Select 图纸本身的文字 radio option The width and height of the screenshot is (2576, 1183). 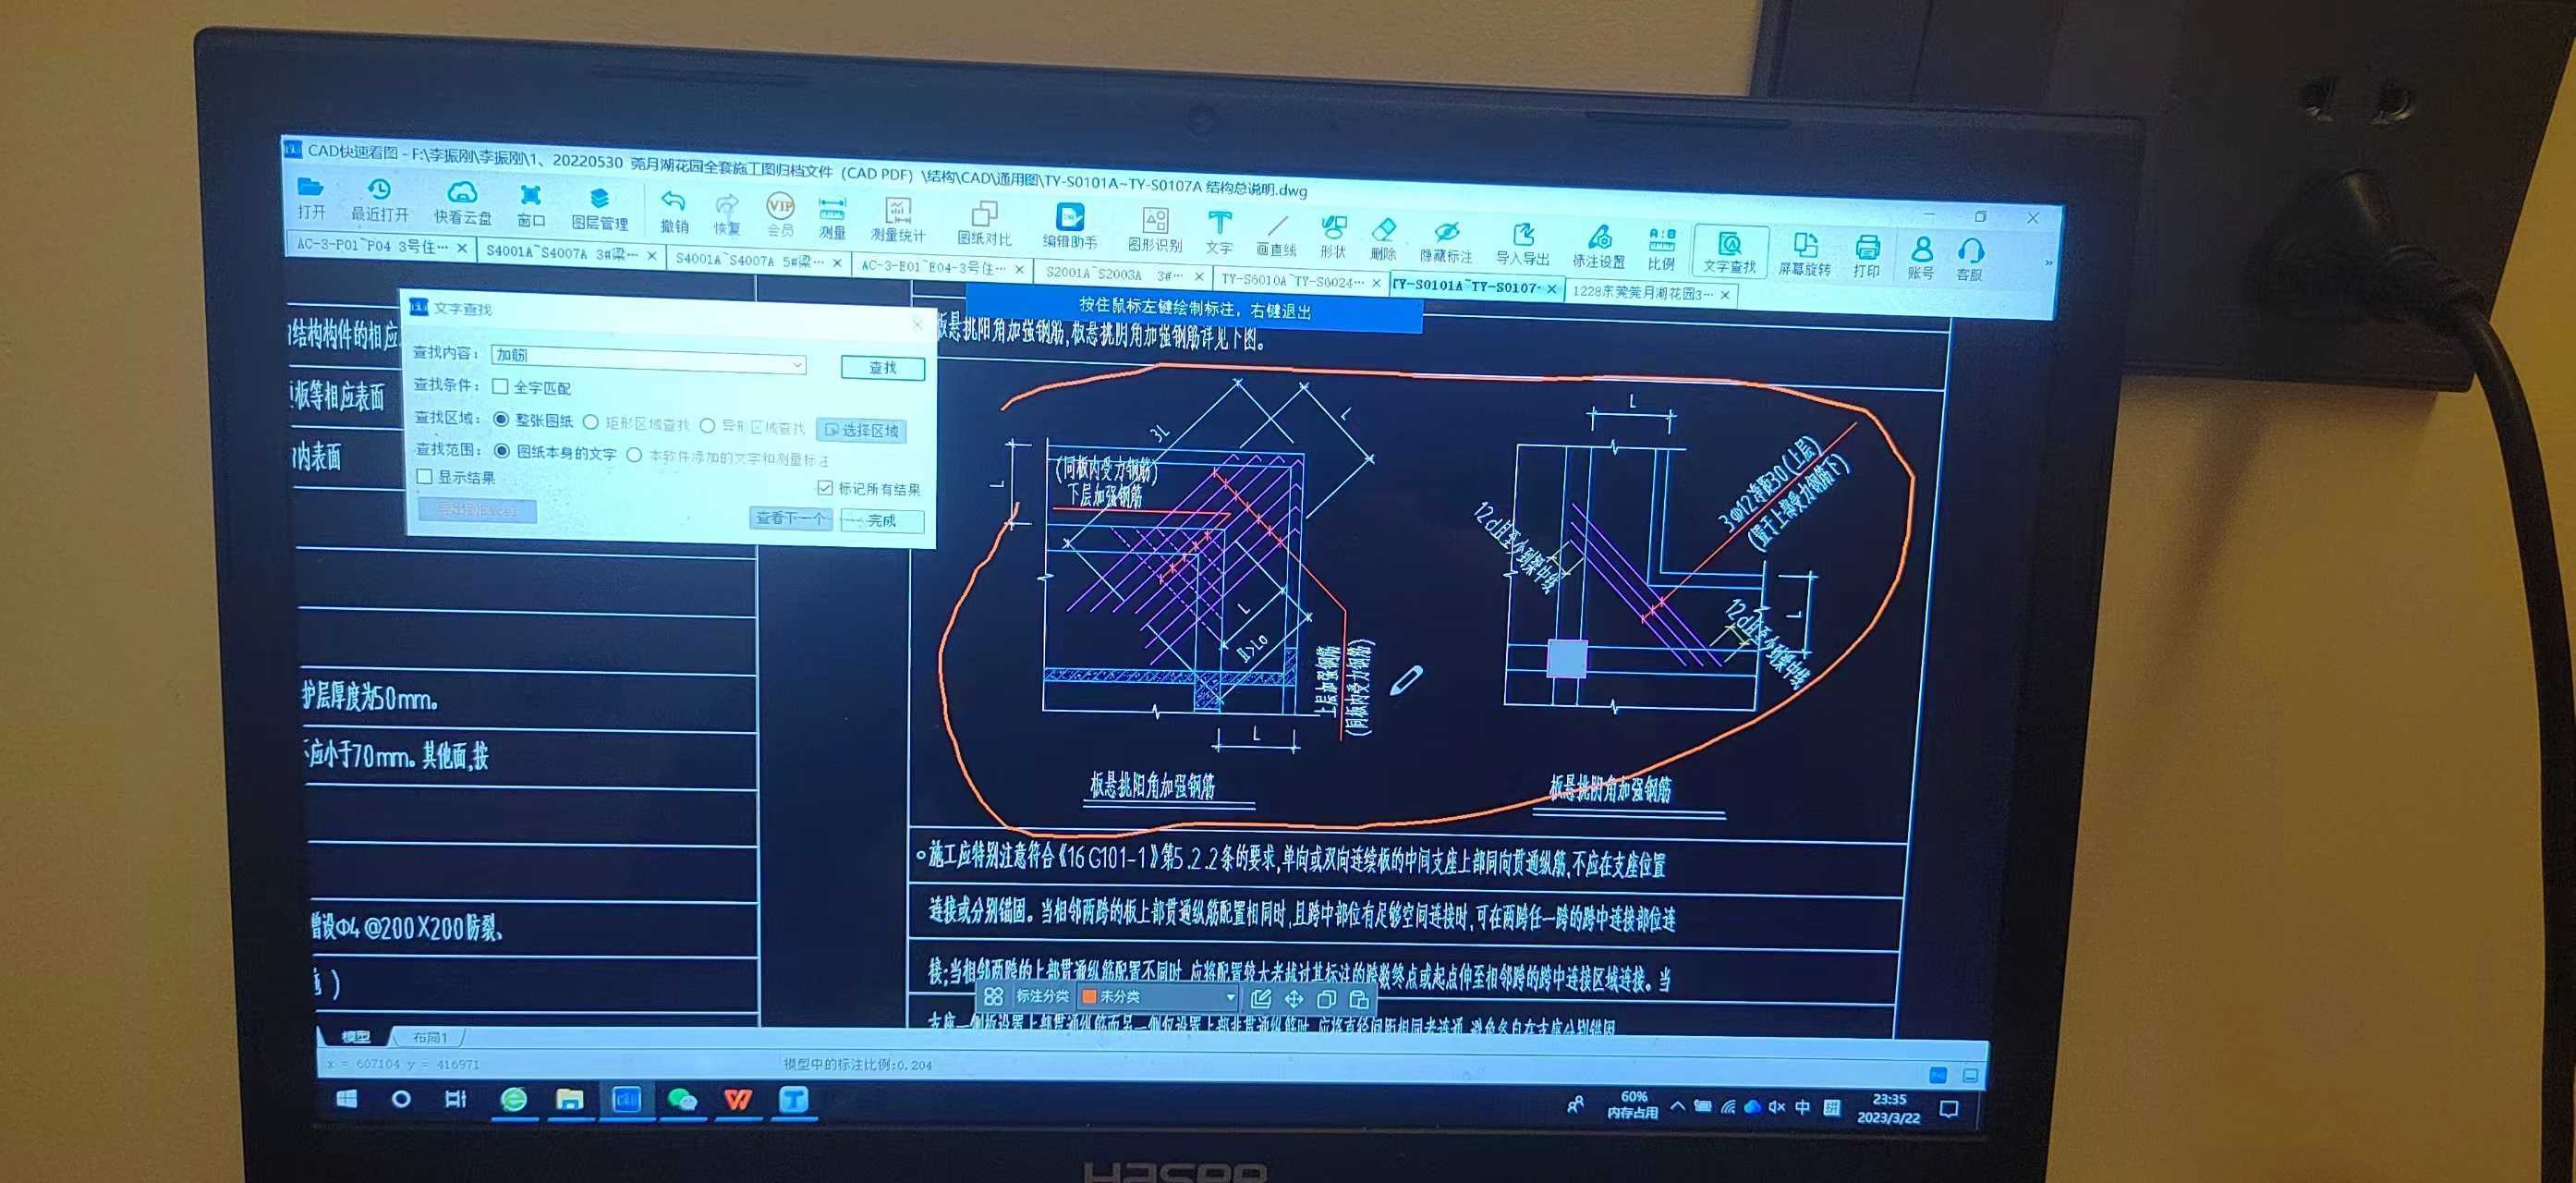(502, 451)
